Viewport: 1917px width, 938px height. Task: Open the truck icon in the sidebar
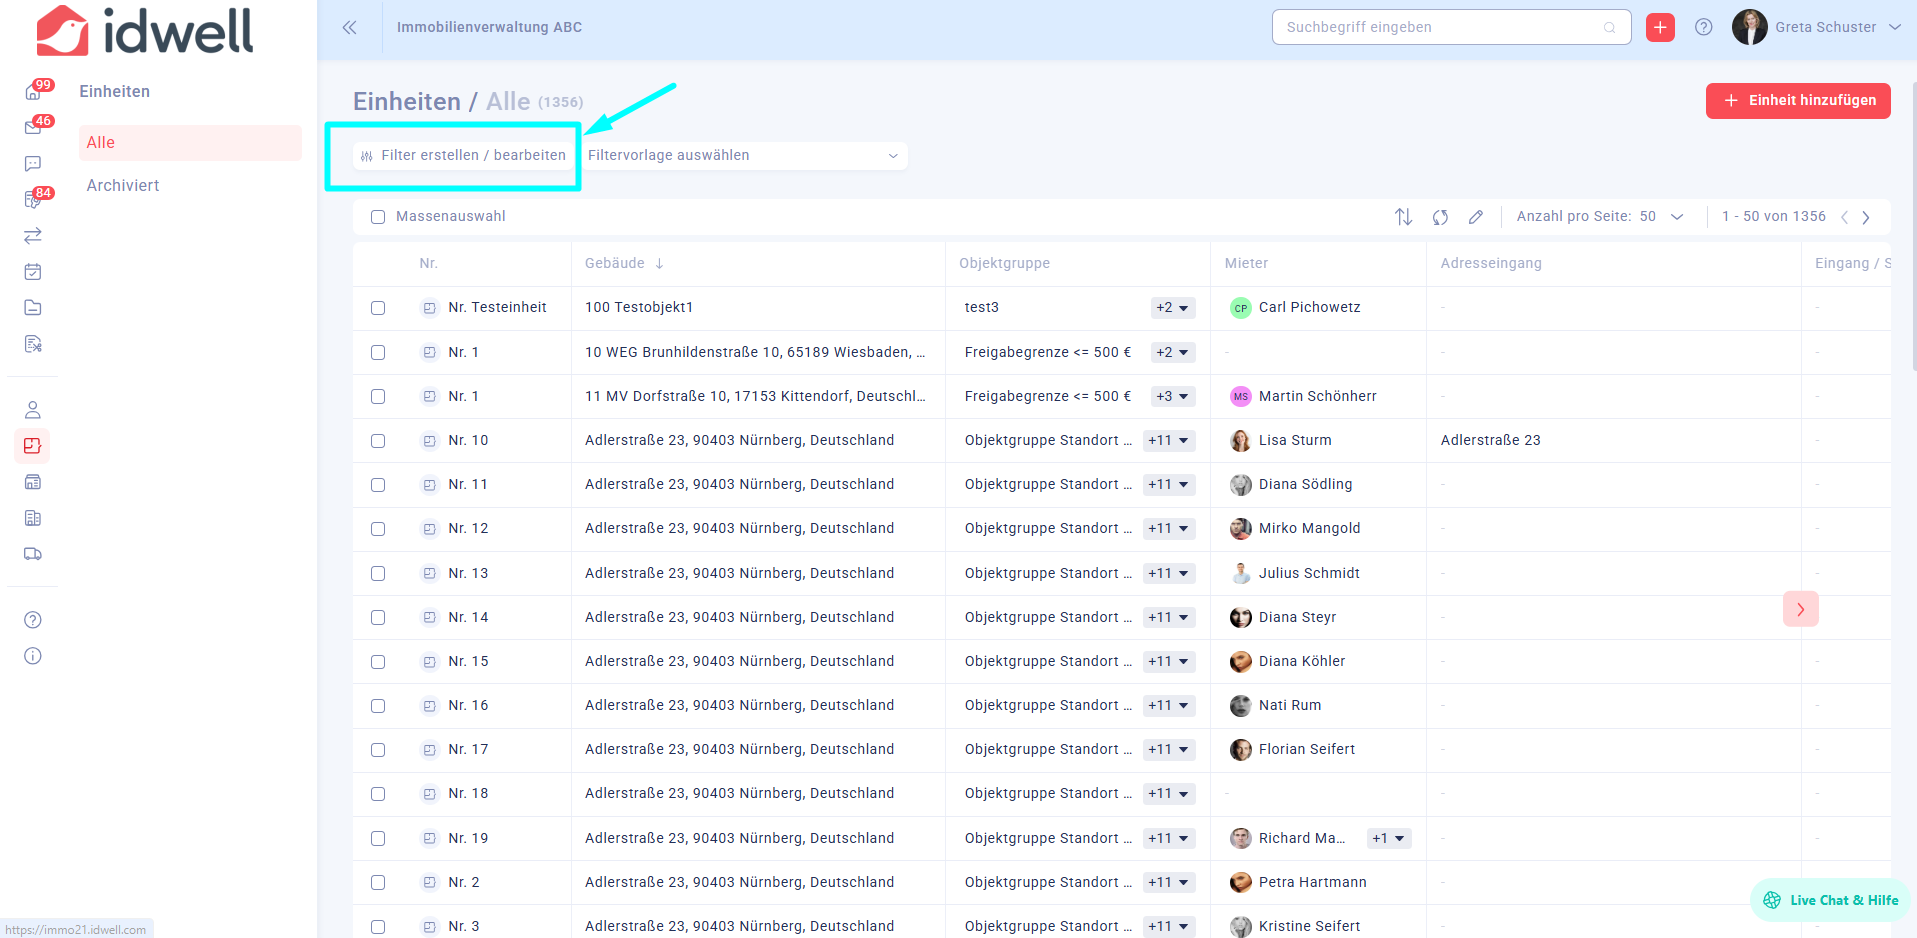(x=33, y=554)
